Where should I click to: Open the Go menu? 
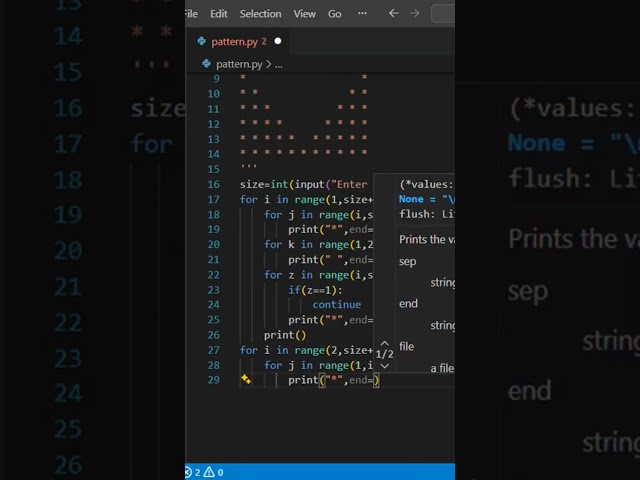coord(335,14)
